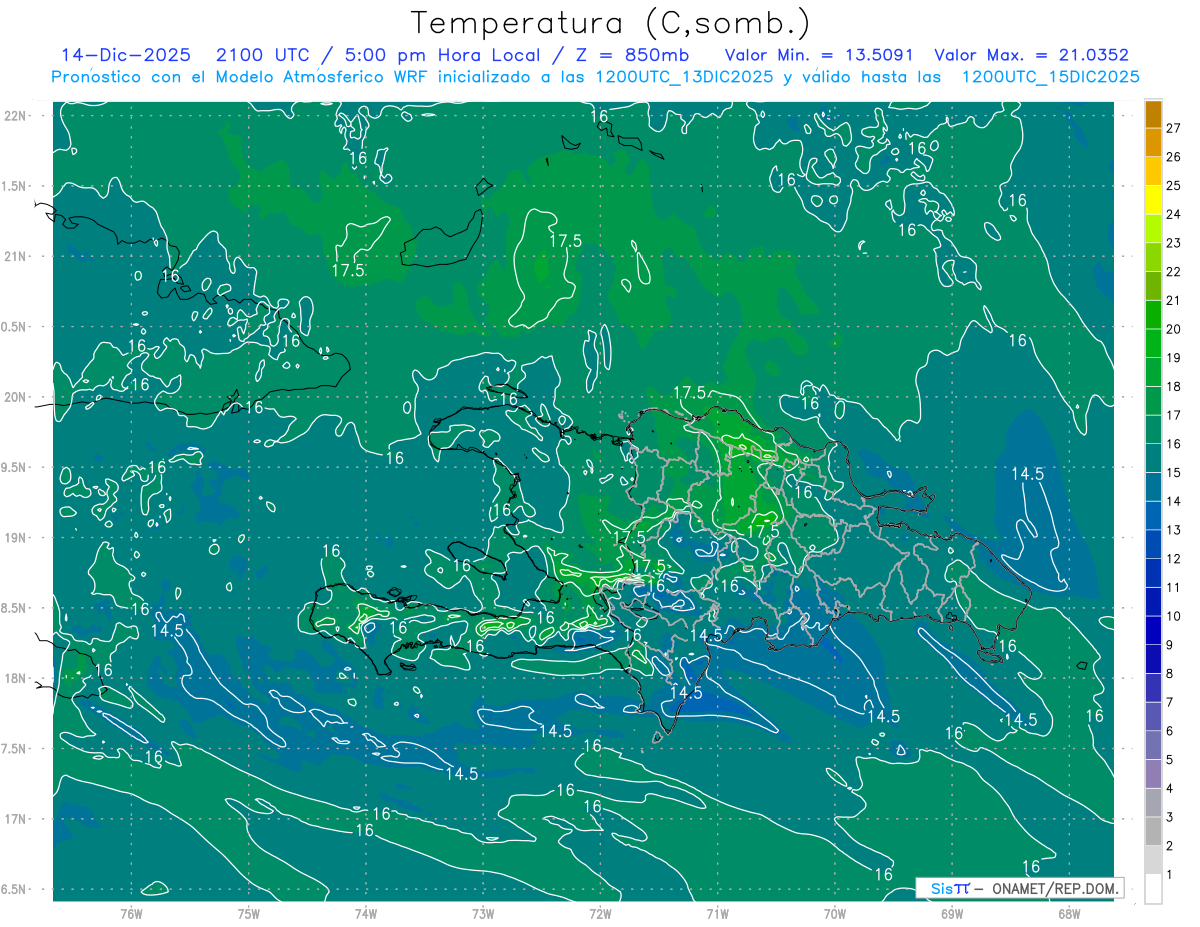Click the '69W' longitude axis label
The width and height of the screenshot is (1200, 927).
pos(951,914)
